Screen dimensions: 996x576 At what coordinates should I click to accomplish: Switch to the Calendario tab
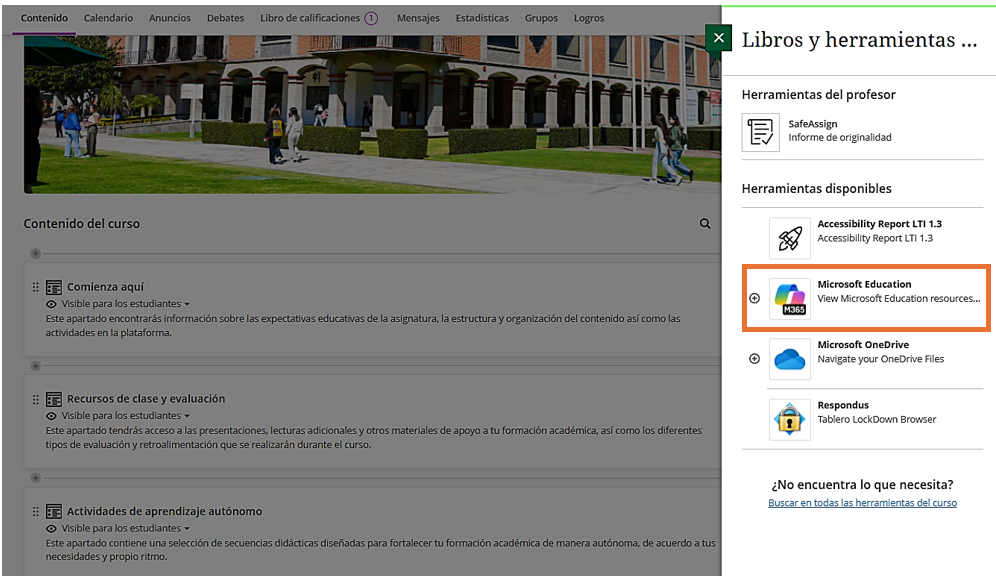(109, 18)
